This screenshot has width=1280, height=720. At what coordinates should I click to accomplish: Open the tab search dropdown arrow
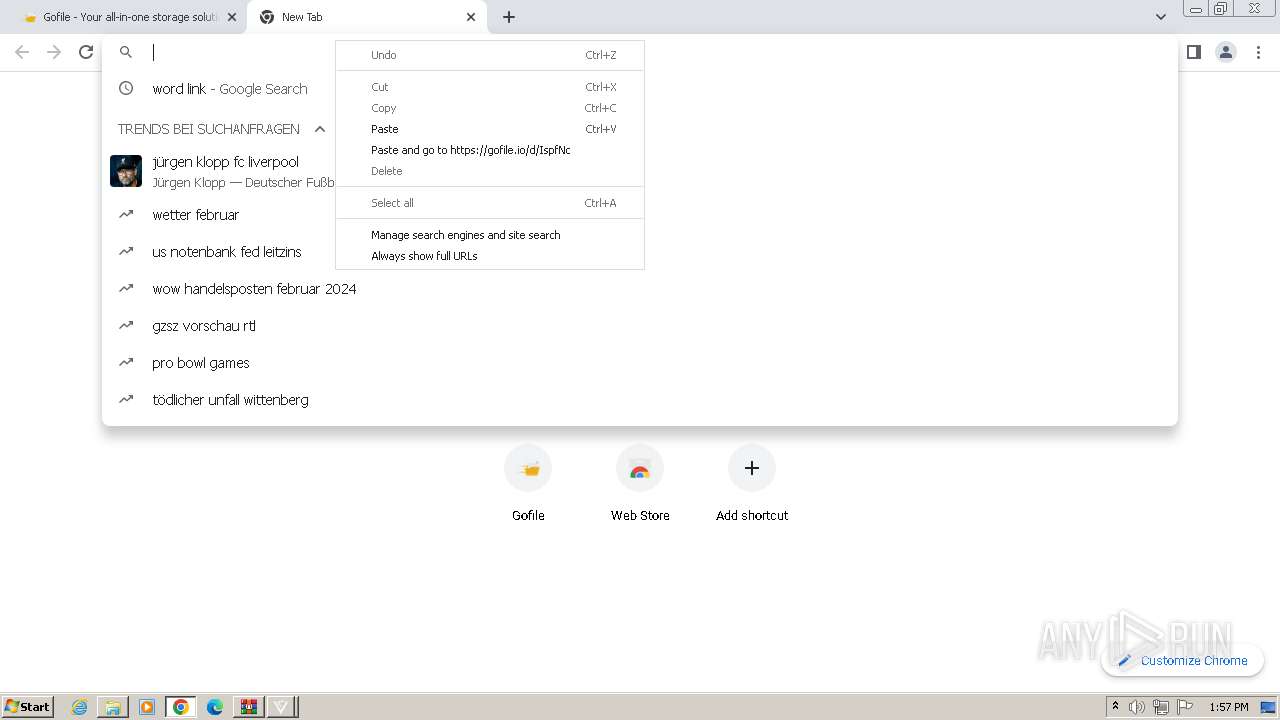coord(1160,17)
